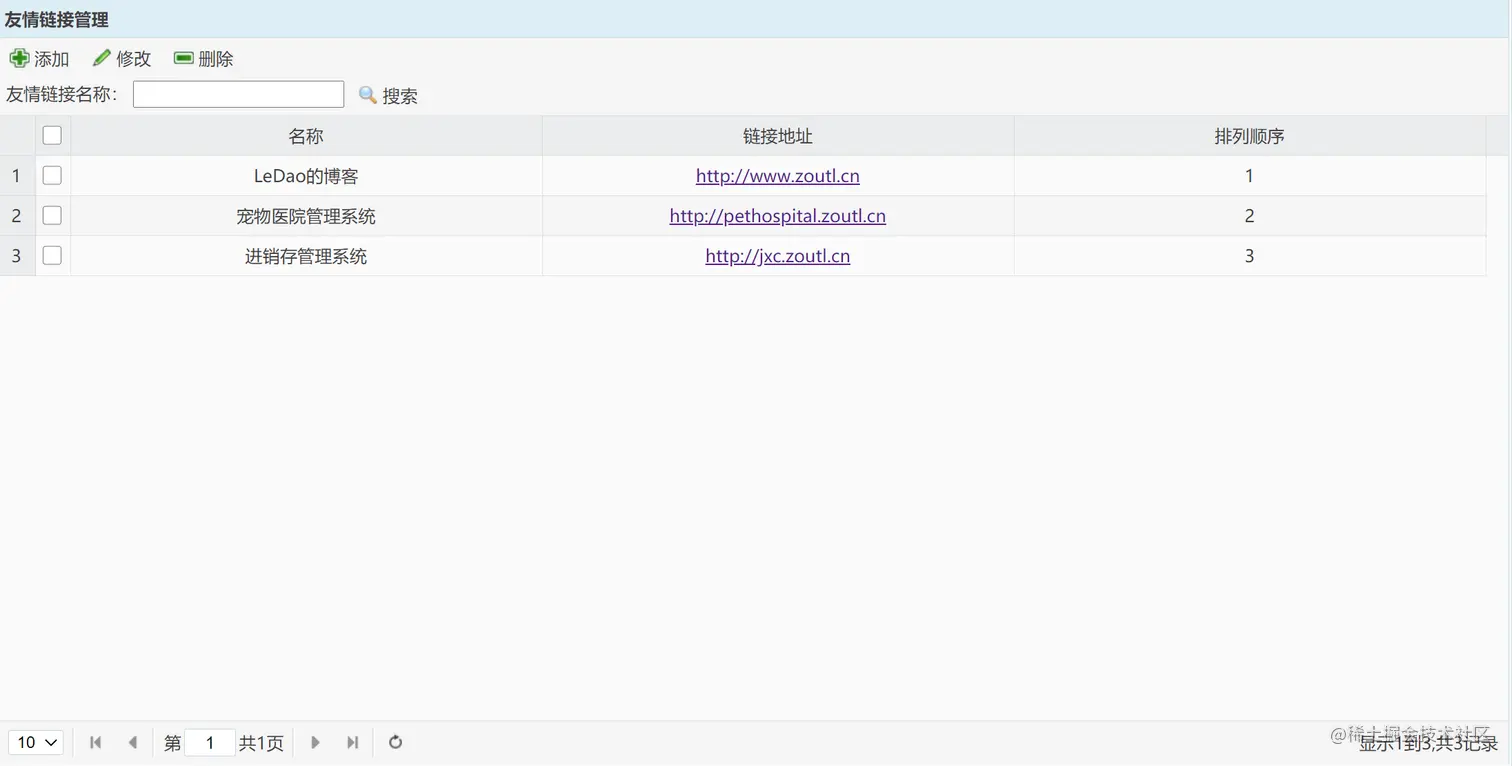Select the 进销存管理系统 name cell
The image size is (1512, 766).
306,256
